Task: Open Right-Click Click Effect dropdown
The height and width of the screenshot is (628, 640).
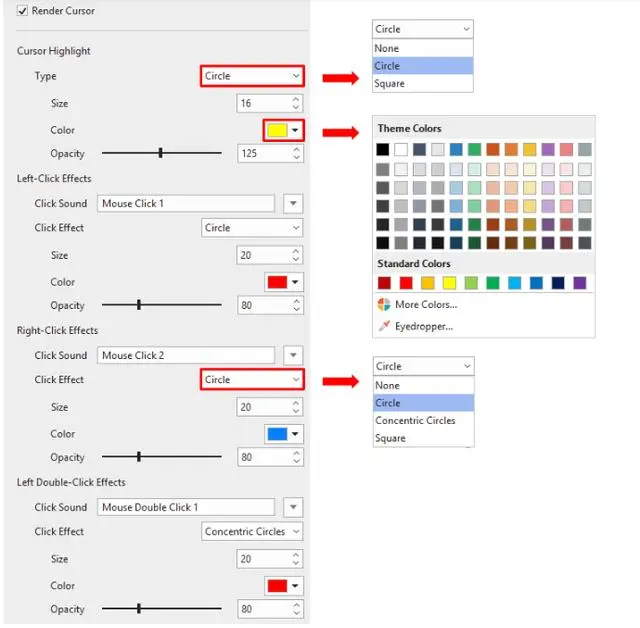Action: 252,379
